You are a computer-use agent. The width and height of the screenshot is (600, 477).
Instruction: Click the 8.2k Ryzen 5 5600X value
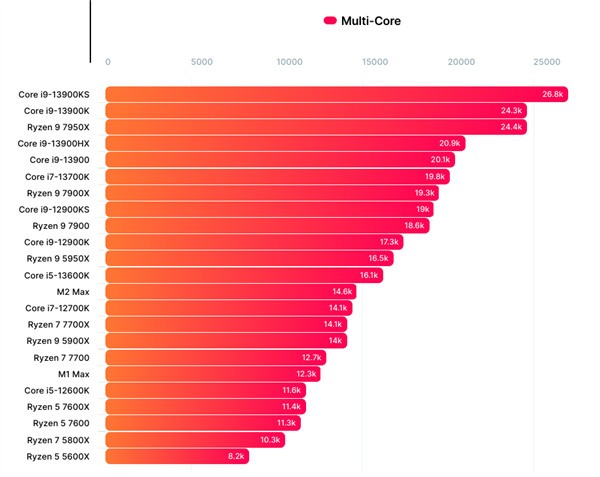tap(236, 456)
